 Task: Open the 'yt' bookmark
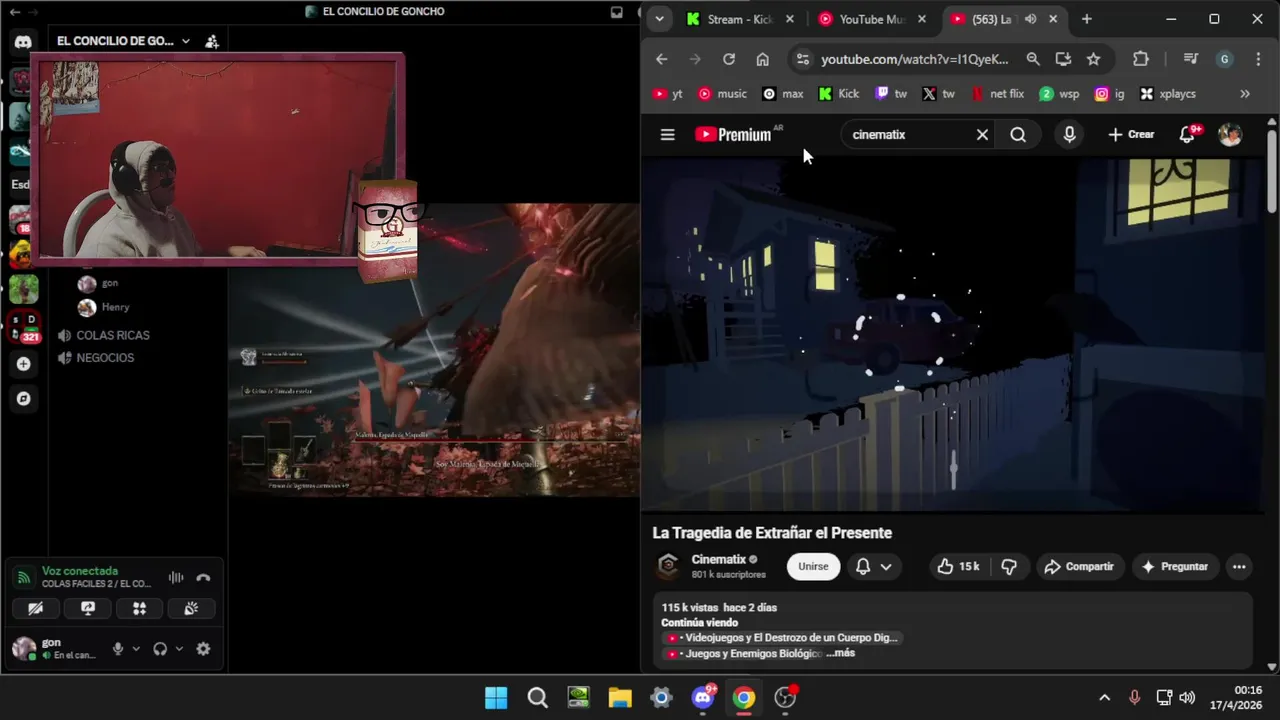pyautogui.click(x=668, y=94)
